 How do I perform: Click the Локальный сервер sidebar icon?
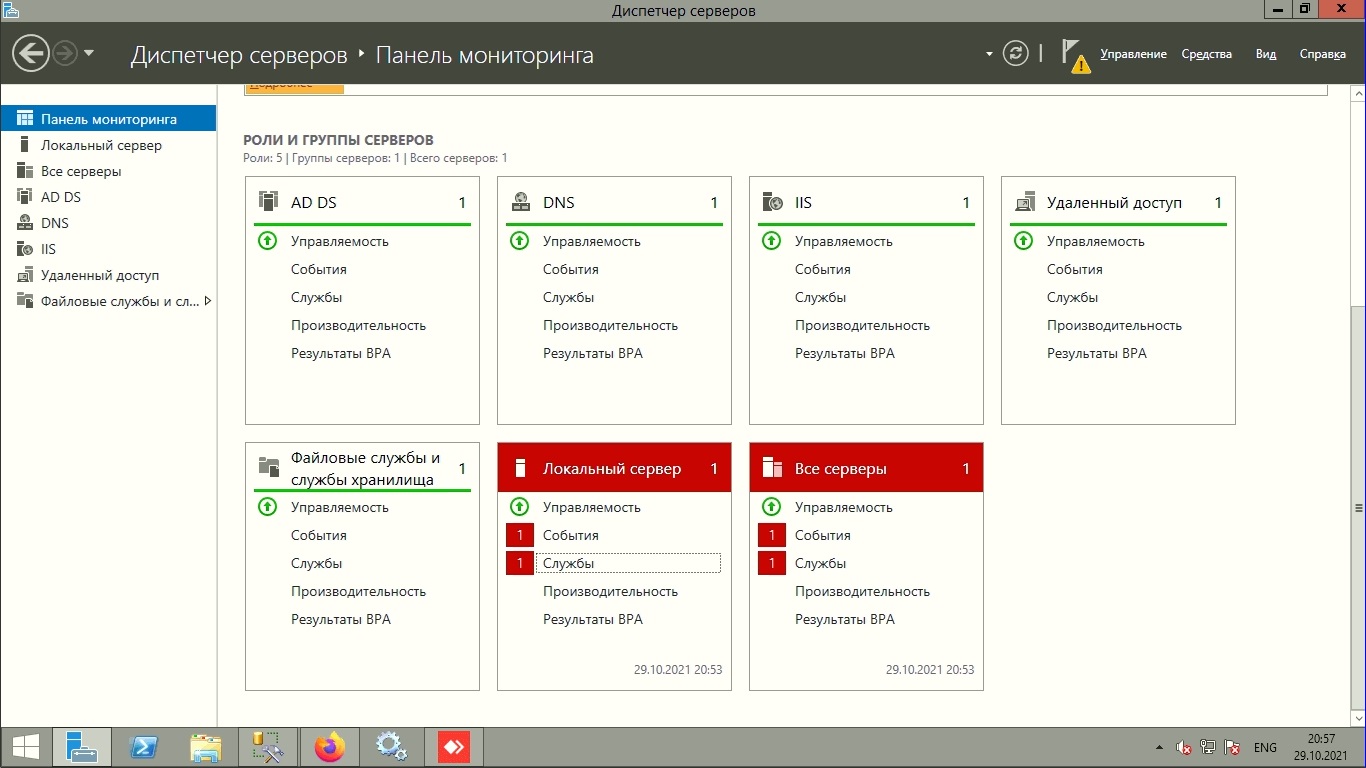pyautogui.click(x=25, y=145)
